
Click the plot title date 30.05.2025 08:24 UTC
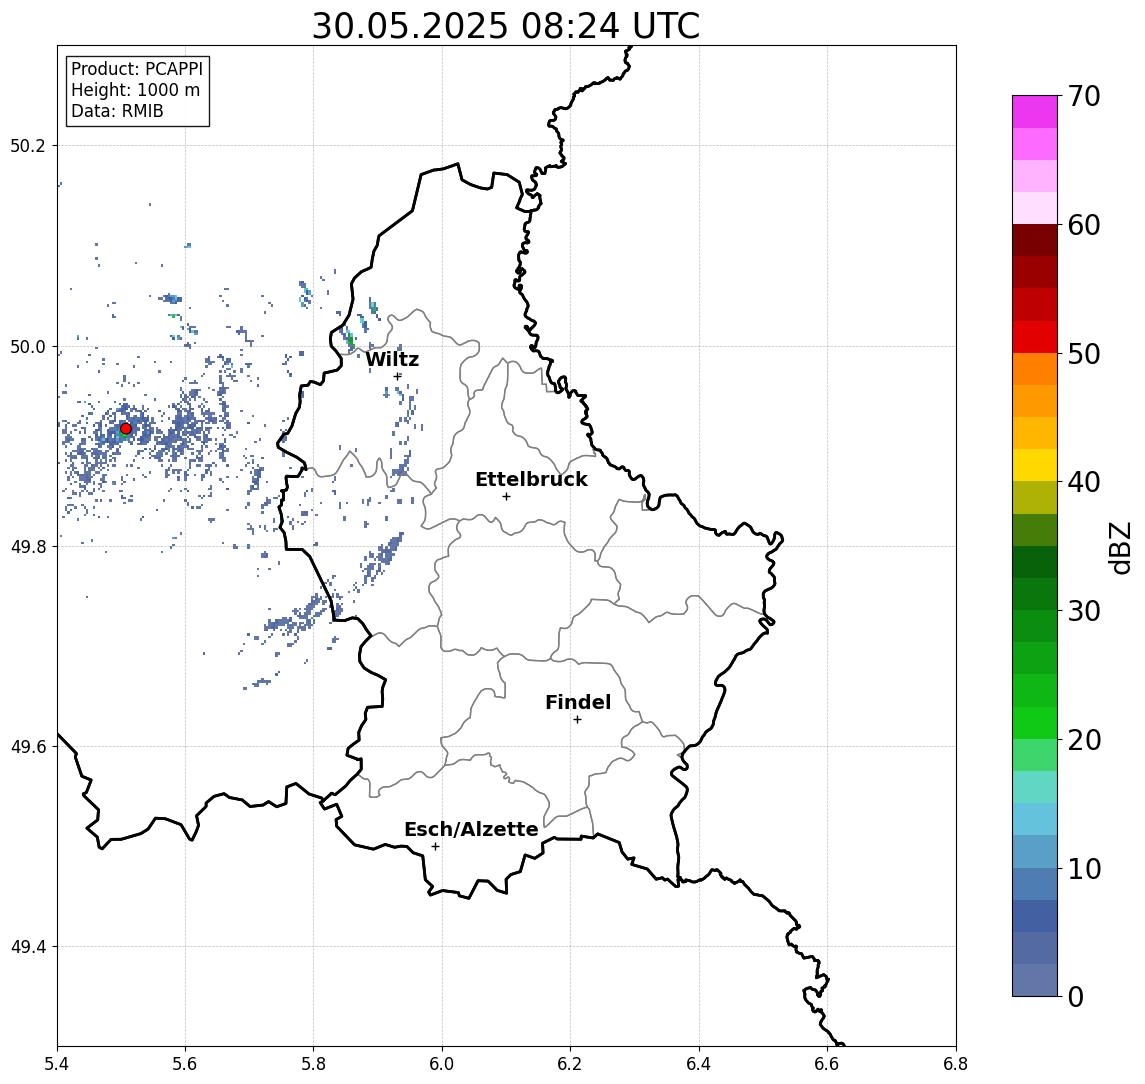pyautogui.click(x=506, y=26)
